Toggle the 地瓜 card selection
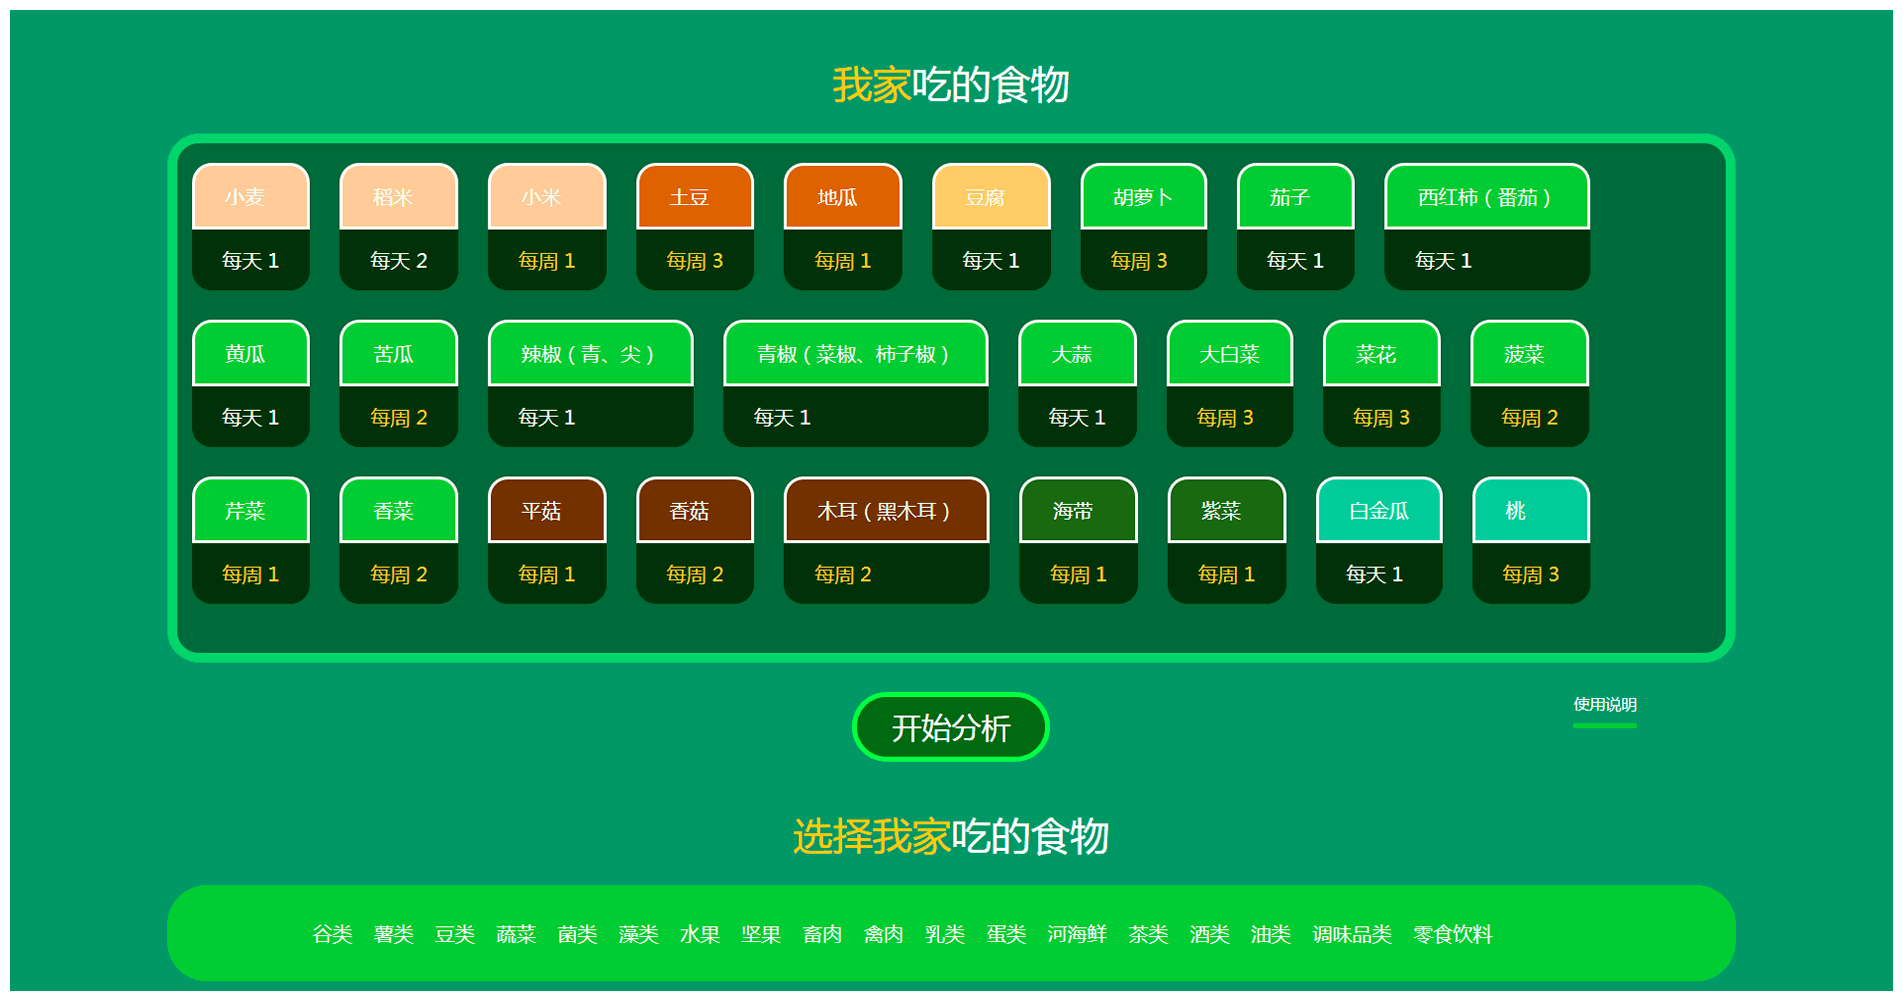 842,197
